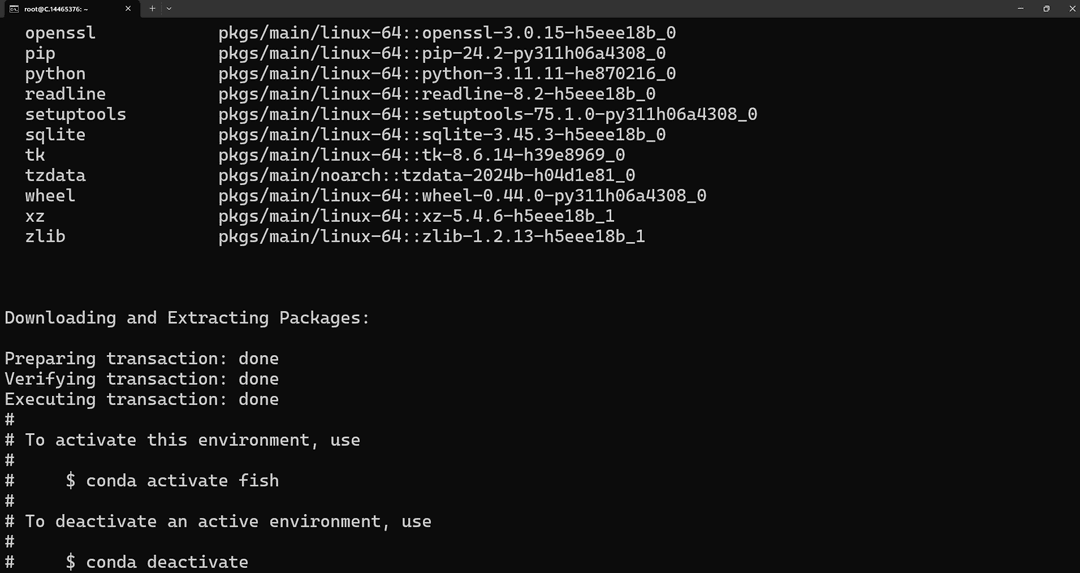Restore down the terminal window

click(1046, 8)
